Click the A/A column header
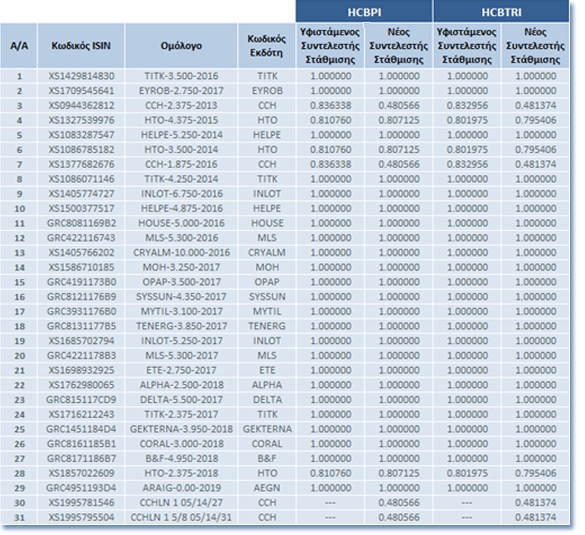585x535 pixels. pyautogui.click(x=19, y=46)
